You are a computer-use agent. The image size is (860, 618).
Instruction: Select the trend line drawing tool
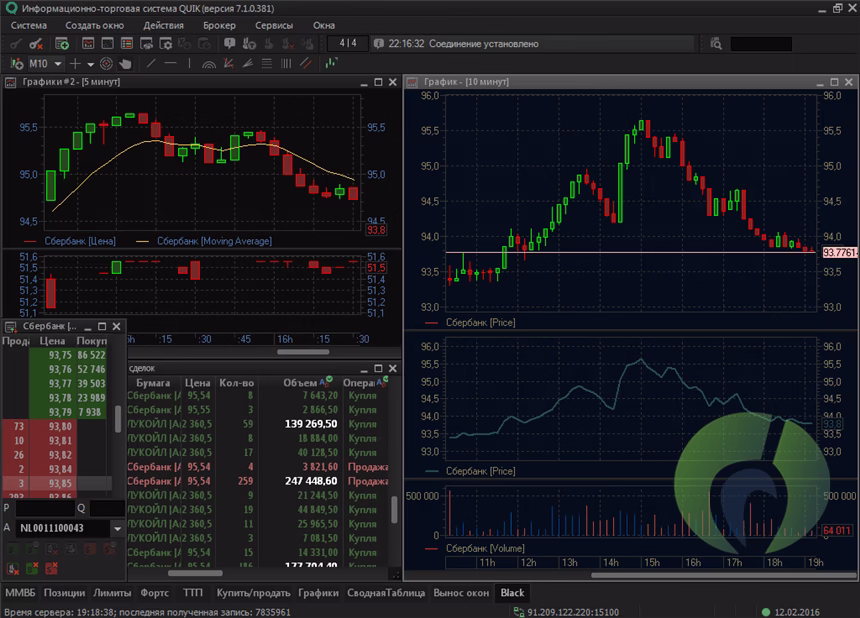click(151, 64)
